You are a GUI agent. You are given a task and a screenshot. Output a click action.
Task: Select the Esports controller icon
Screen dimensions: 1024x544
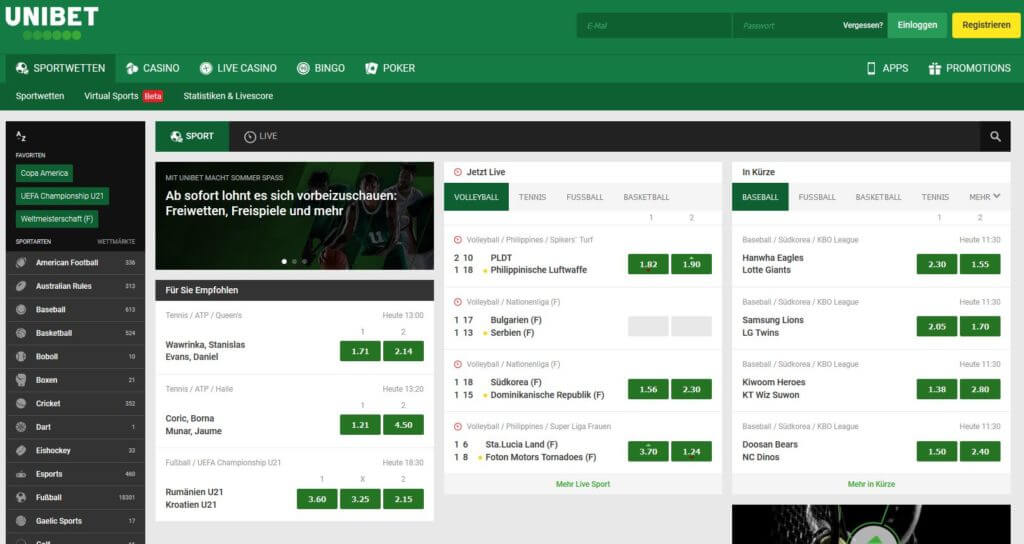(x=21, y=474)
